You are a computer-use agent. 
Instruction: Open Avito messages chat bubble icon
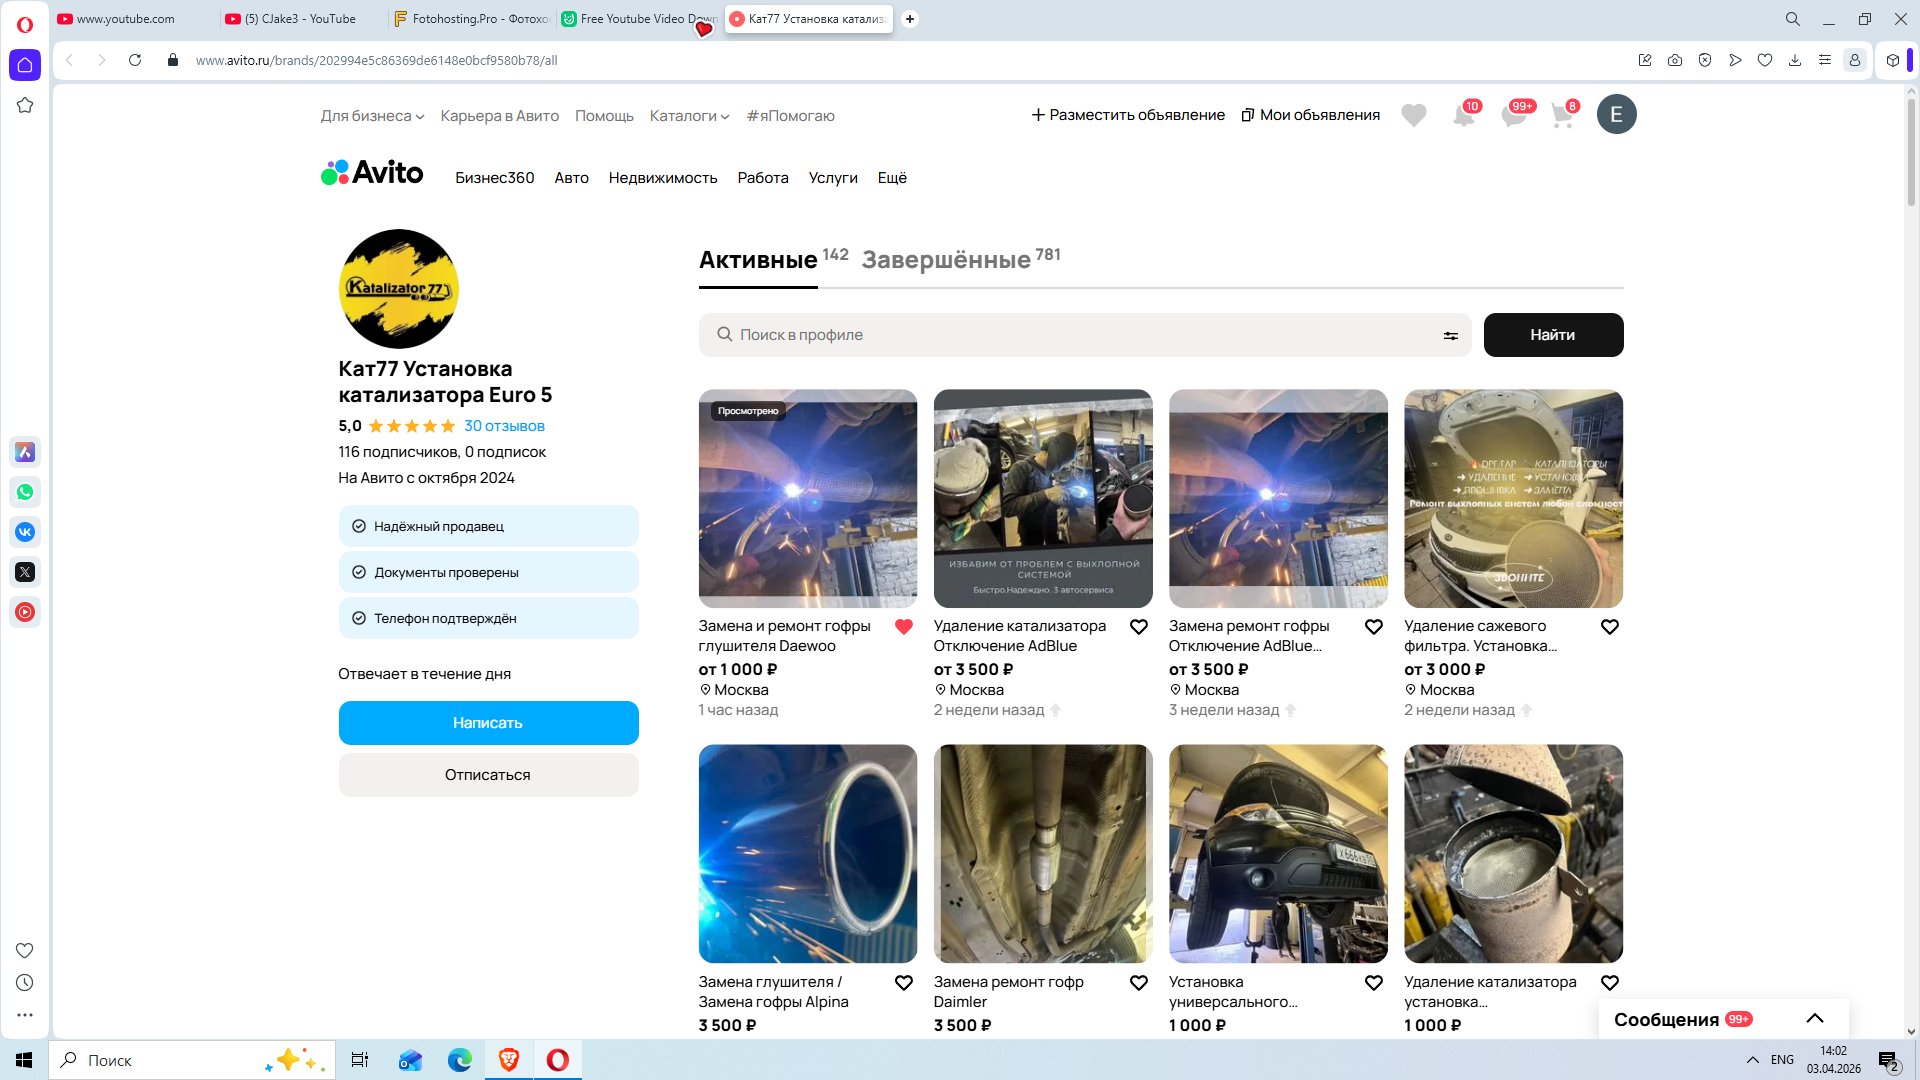coord(1513,116)
